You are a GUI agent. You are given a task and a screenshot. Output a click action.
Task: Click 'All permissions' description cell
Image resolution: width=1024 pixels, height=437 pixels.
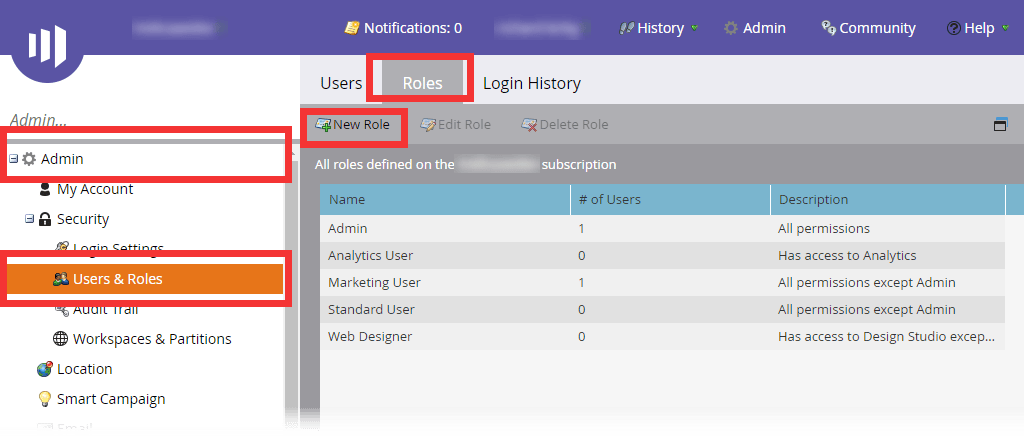click(824, 229)
